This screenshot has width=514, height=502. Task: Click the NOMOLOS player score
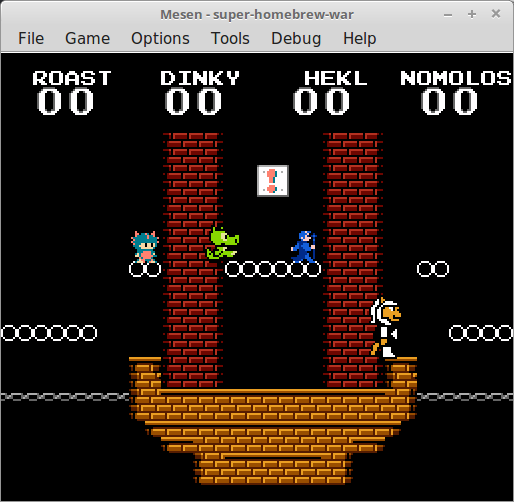pyautogui.click(x=449, y=101)
